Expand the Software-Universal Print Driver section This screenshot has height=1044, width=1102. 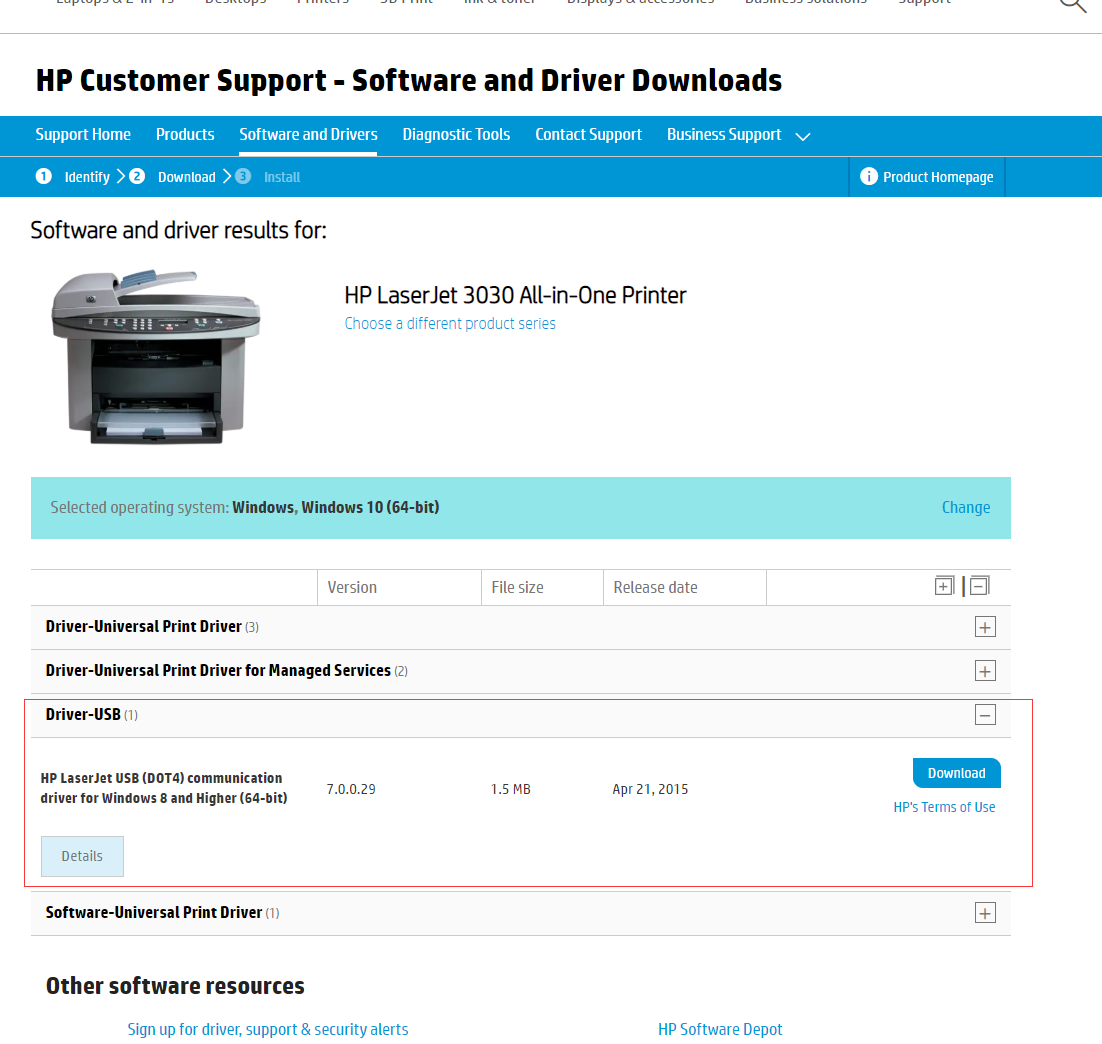pos(985,912)
